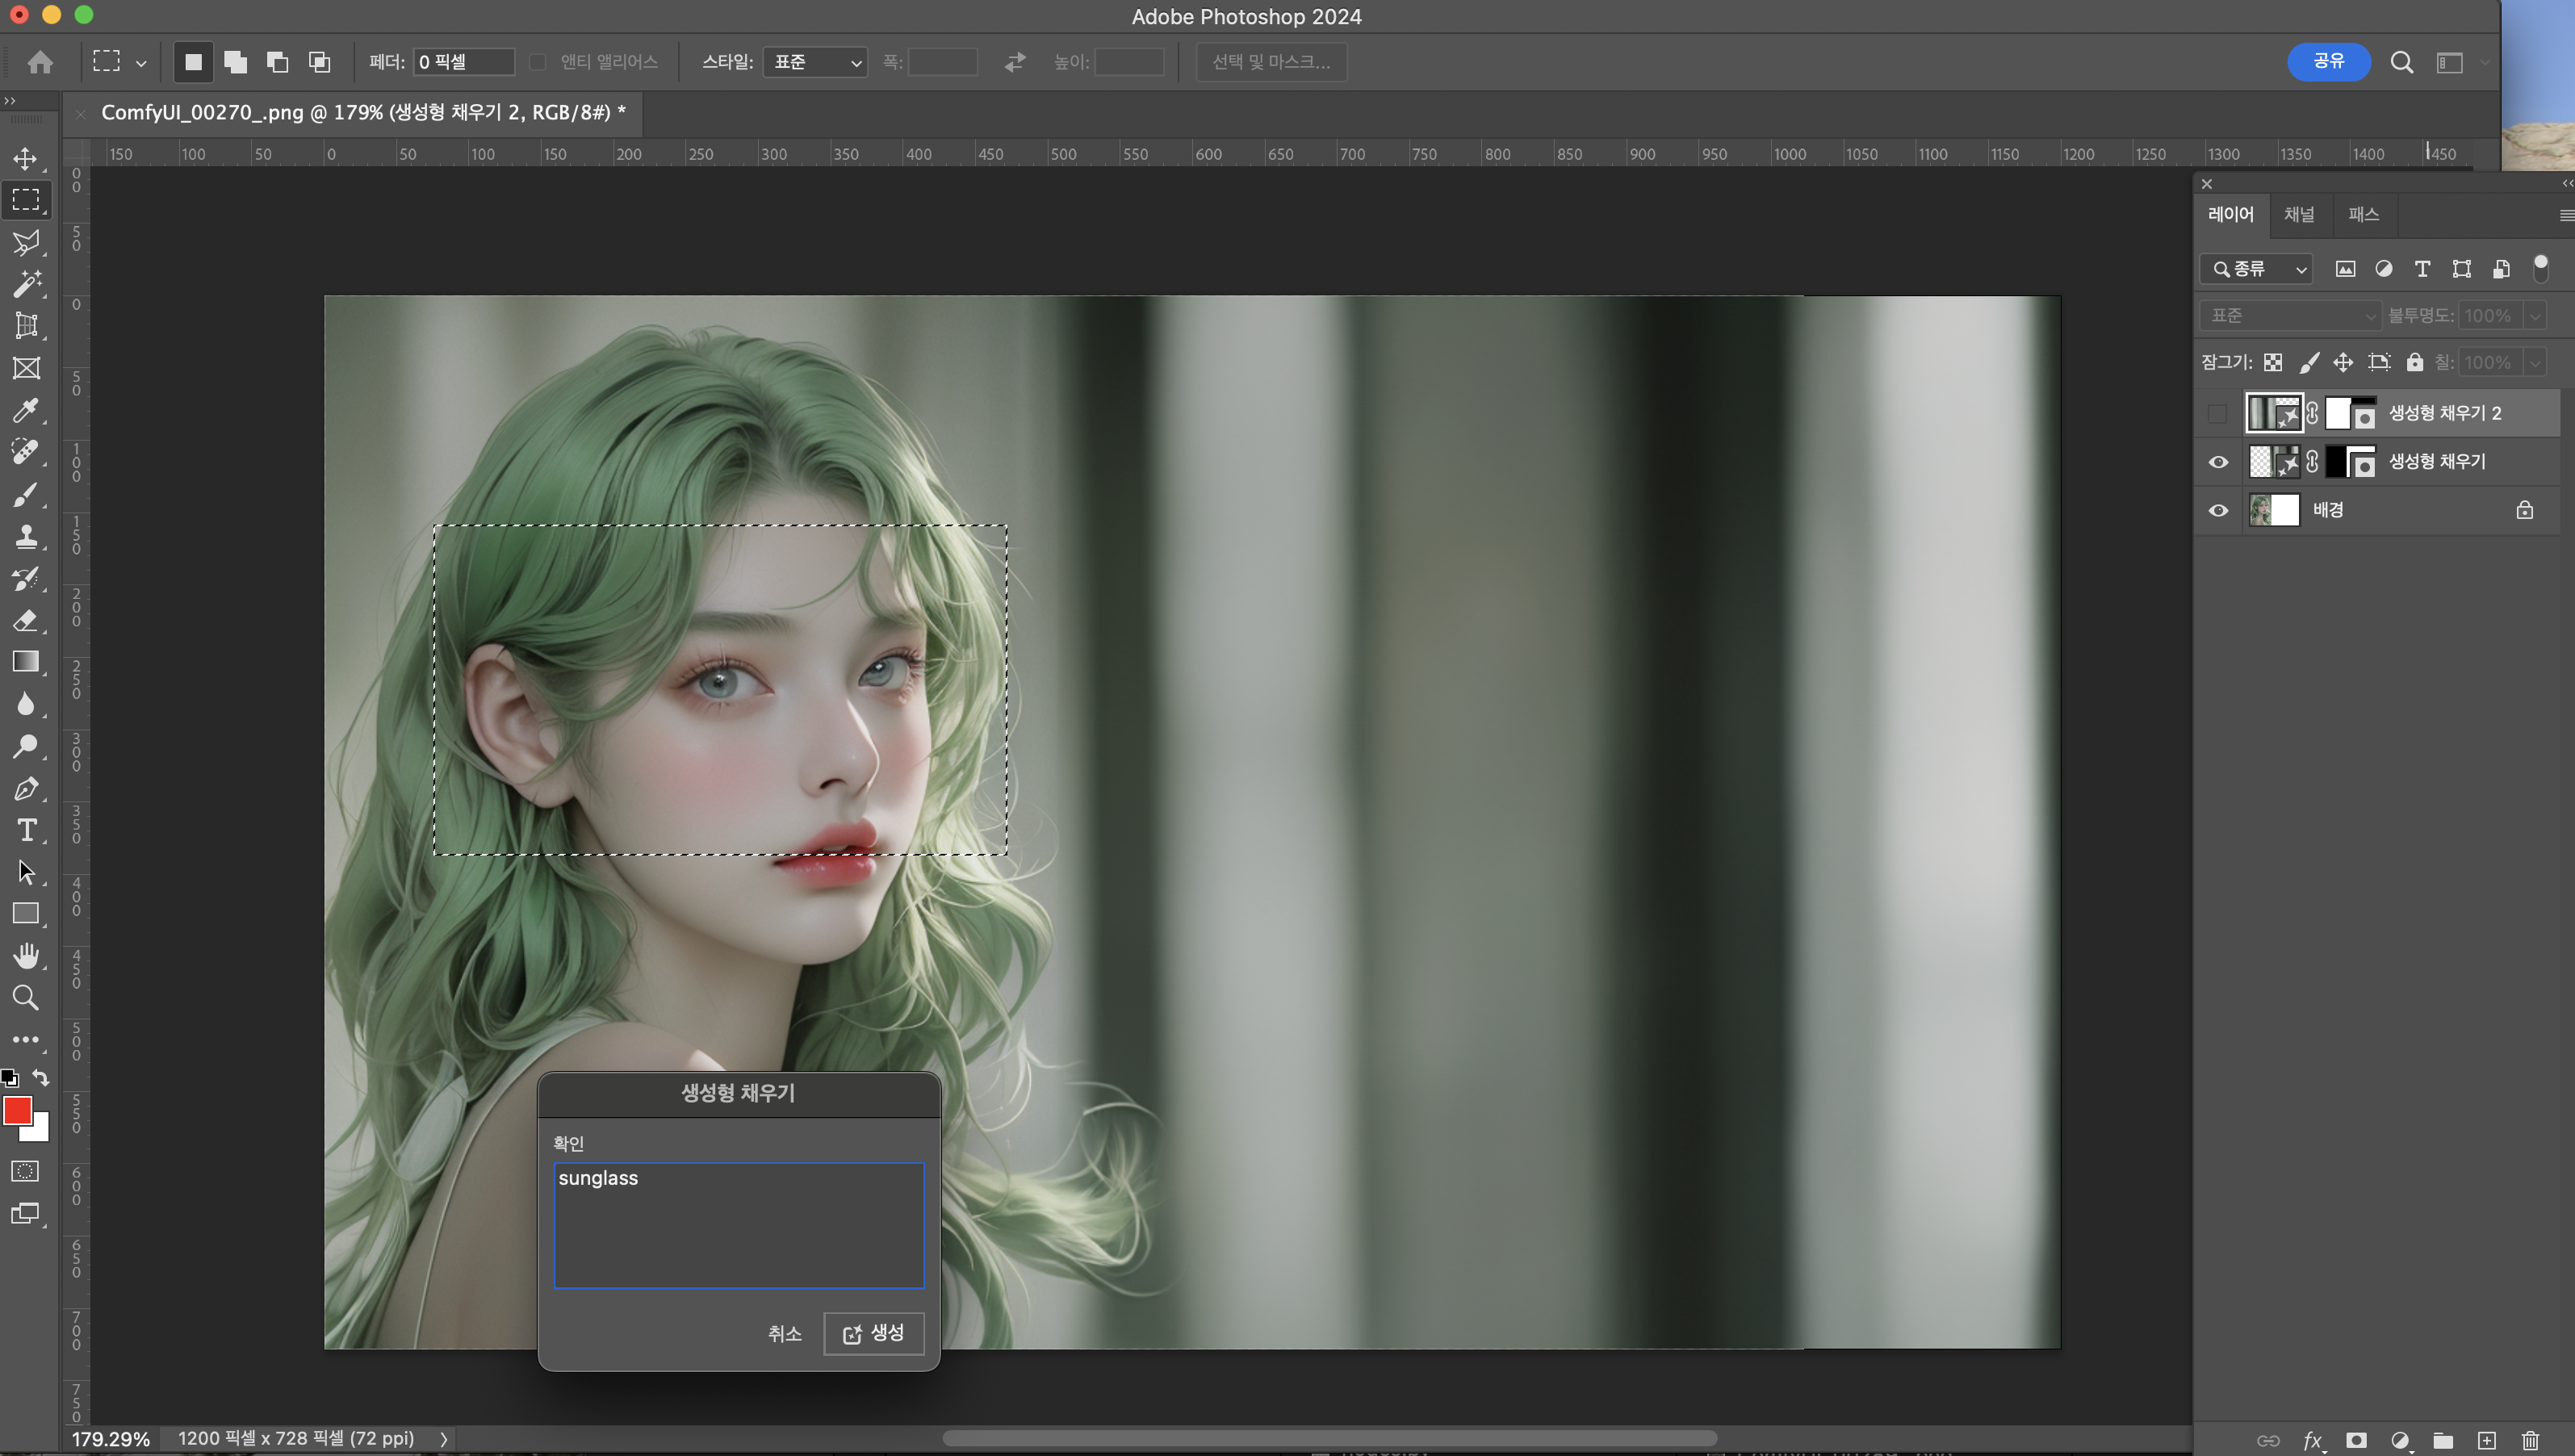
Task: Select the Eyedropper tool
Action: point(26,410)
